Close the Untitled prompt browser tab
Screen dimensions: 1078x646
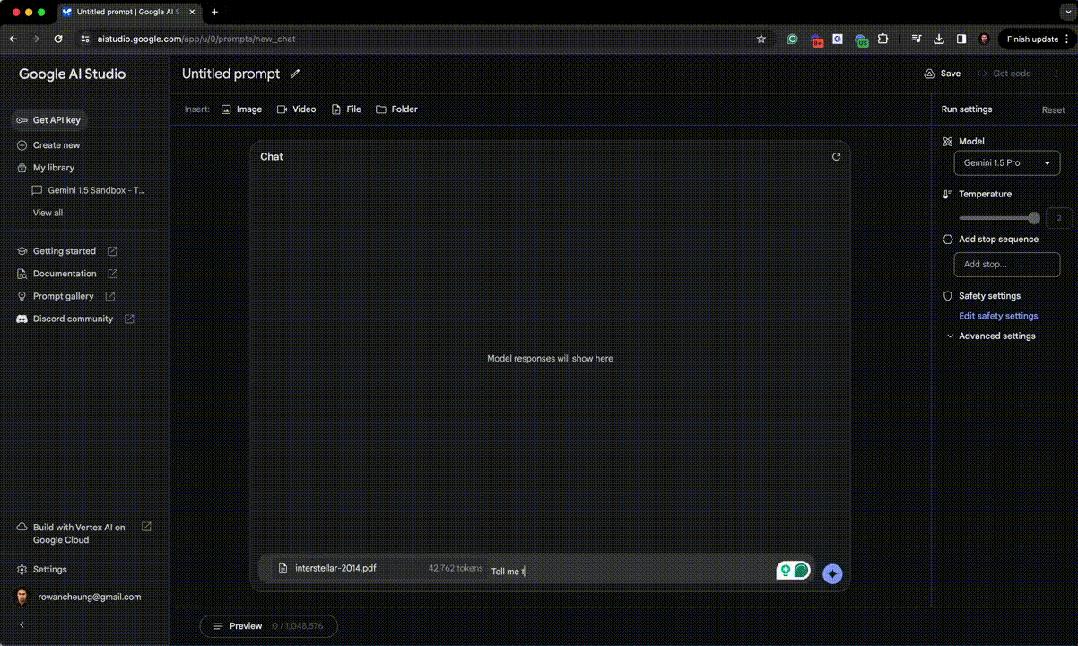pyautogui.click(x=192, y=12)
